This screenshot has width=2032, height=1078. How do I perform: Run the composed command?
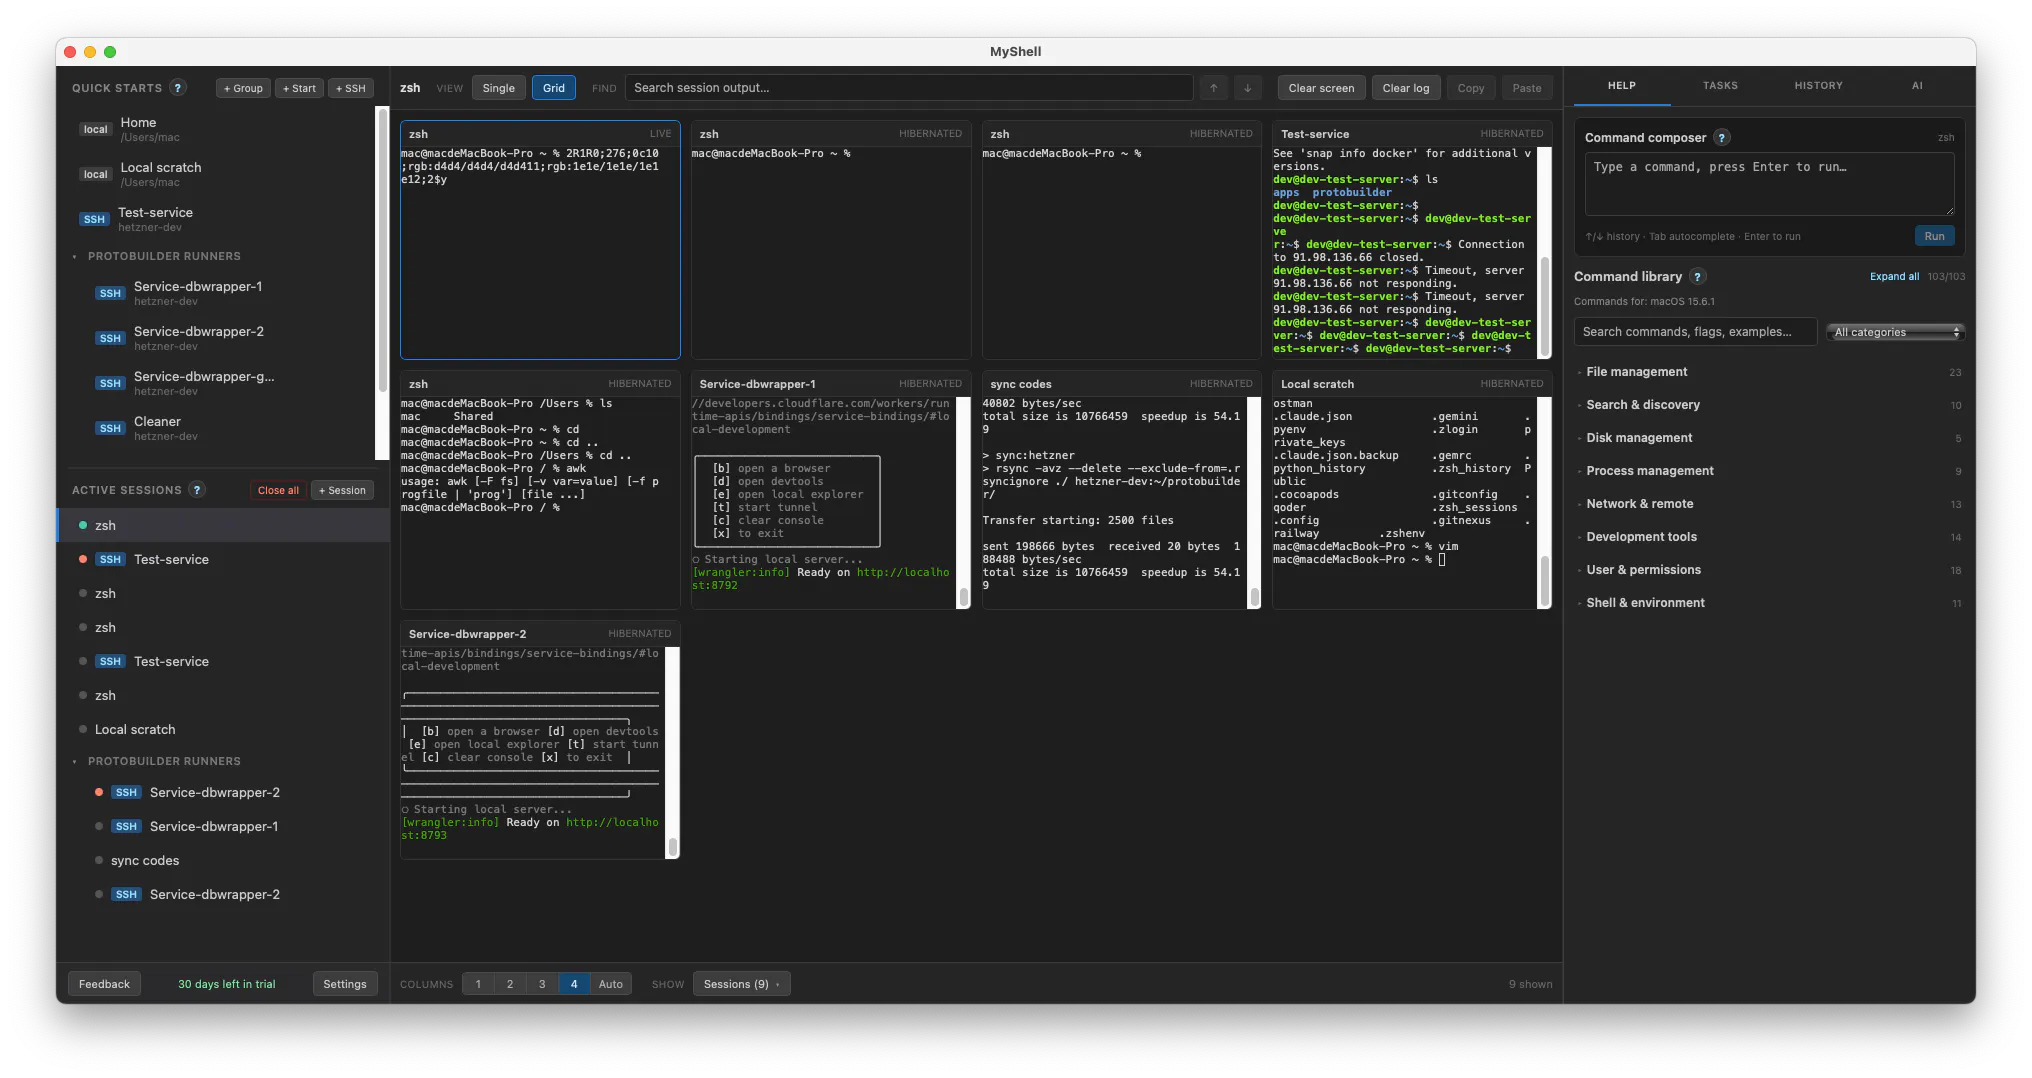(x=1934, y=236)
